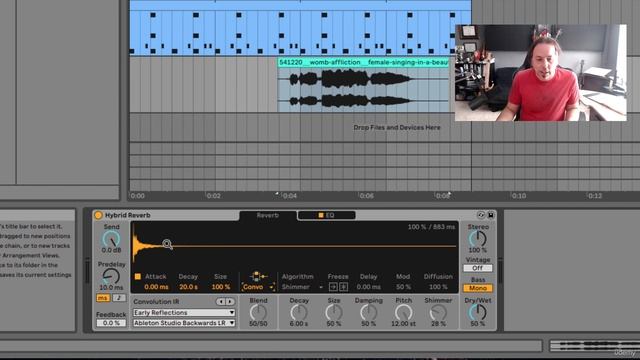The image size is (640, 360).
Task: Toggle the Hybrid Reverb device activator
Action: click(x=98, y=215)
